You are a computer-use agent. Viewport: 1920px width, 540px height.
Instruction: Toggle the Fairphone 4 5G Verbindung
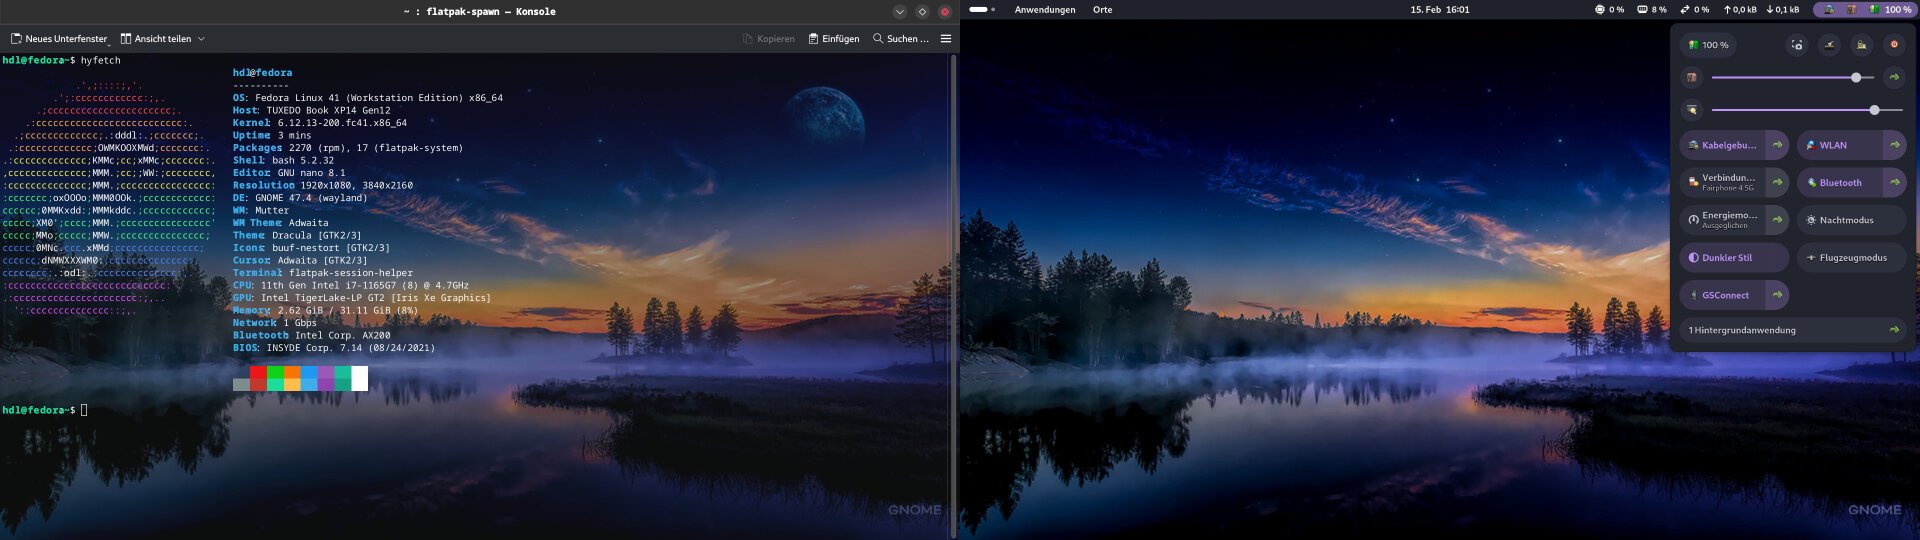click(x=1722, y=182)
